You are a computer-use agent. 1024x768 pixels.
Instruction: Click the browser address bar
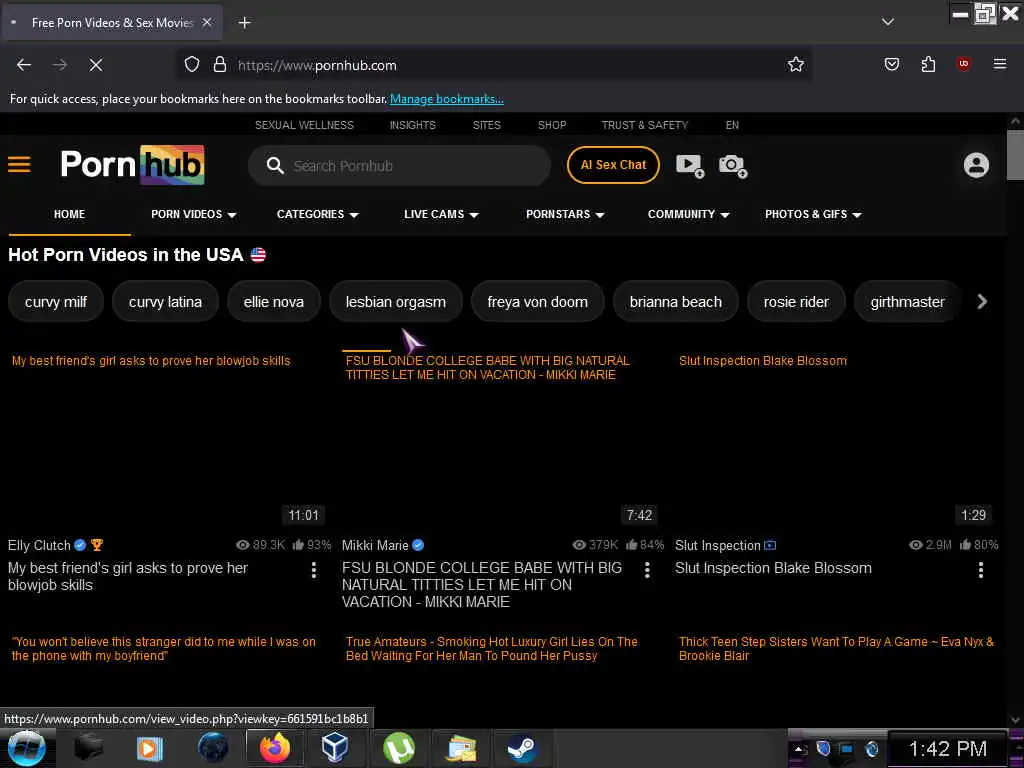click(496, 65)
